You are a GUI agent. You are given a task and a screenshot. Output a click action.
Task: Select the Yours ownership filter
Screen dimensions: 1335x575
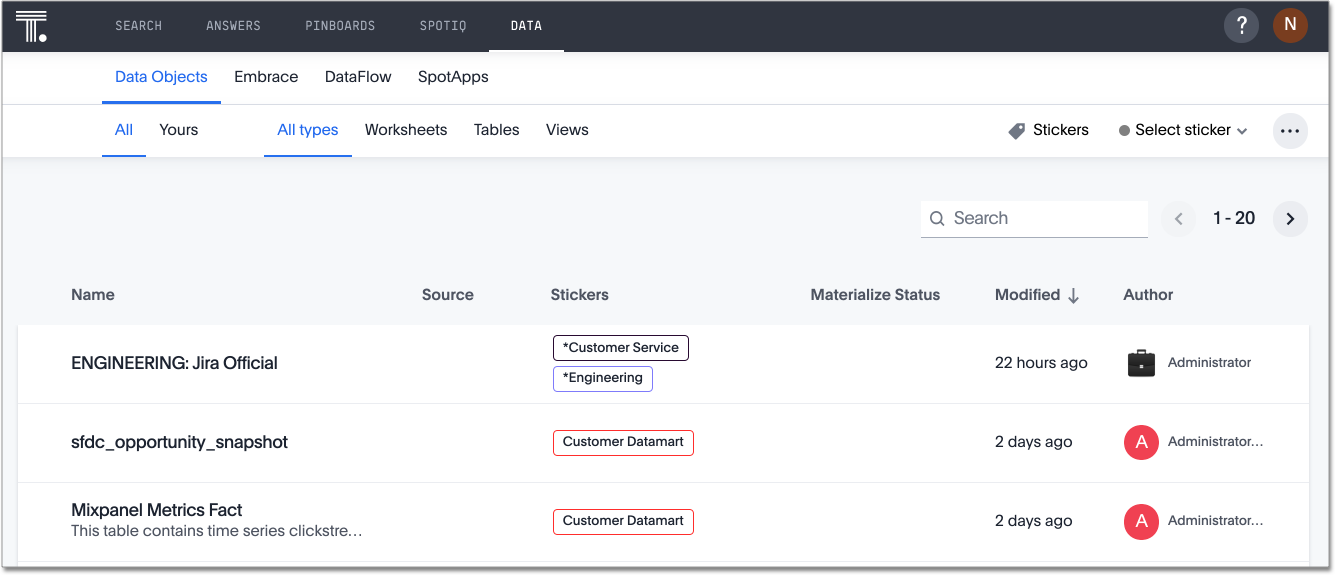coord(179,130)
